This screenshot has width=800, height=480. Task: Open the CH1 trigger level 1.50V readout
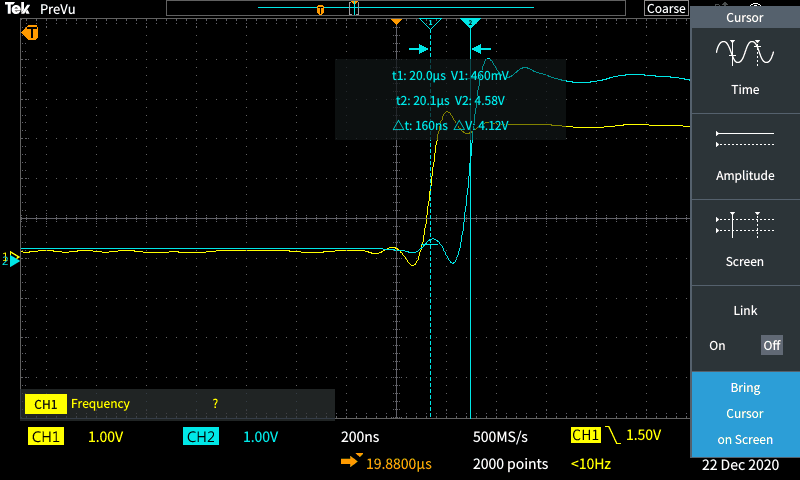coord(616,436)
